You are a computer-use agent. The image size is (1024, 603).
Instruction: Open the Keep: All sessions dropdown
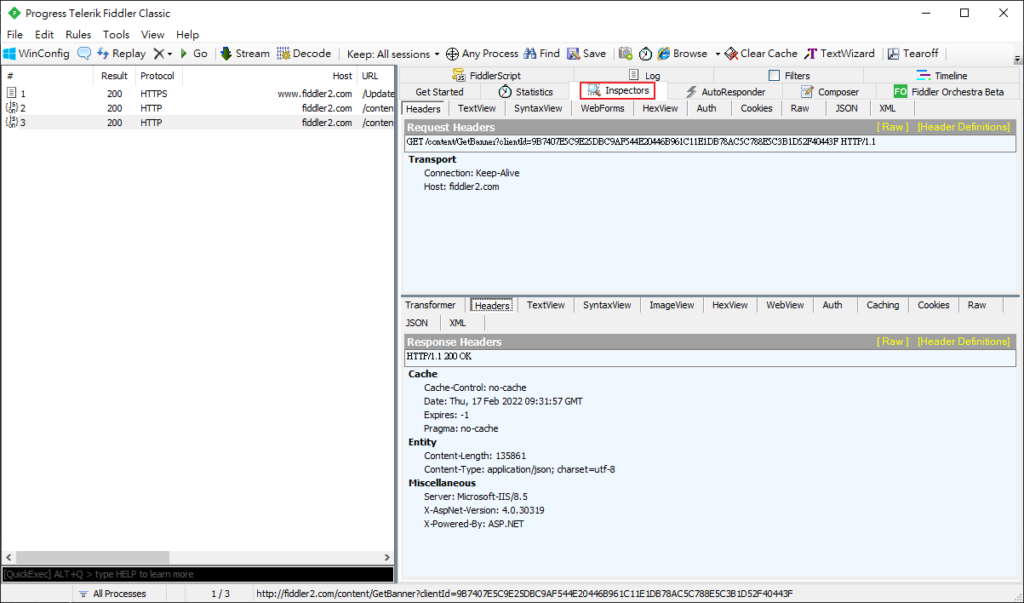click(393, 54)
